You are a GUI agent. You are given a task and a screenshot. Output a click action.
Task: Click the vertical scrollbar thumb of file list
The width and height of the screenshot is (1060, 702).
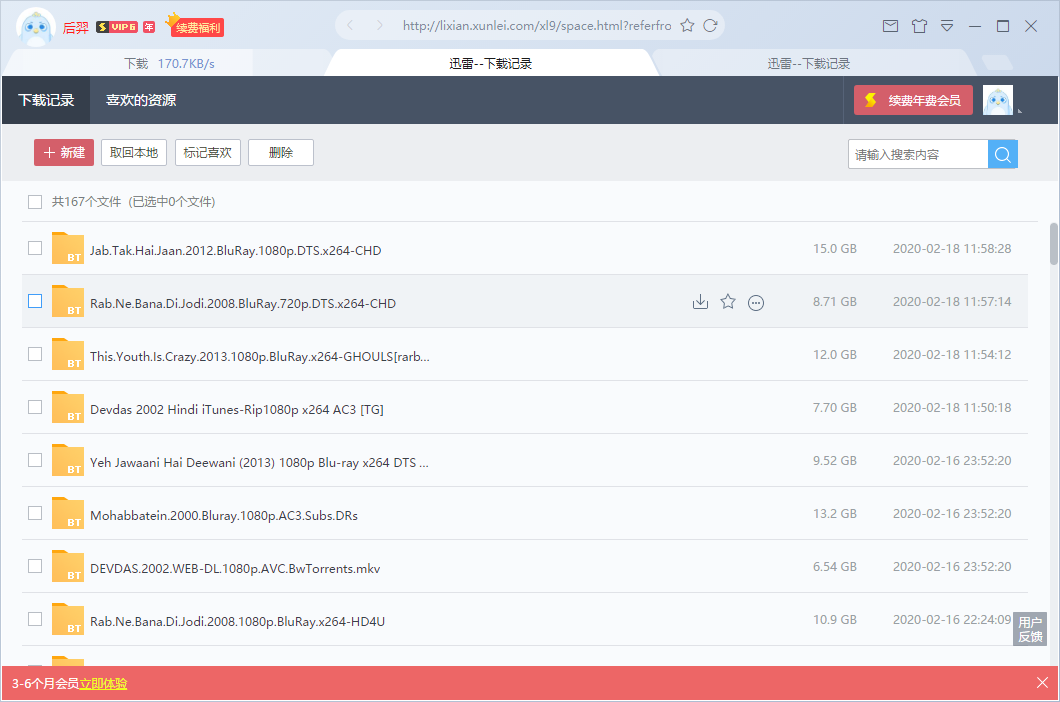(x=1053, y=243)
